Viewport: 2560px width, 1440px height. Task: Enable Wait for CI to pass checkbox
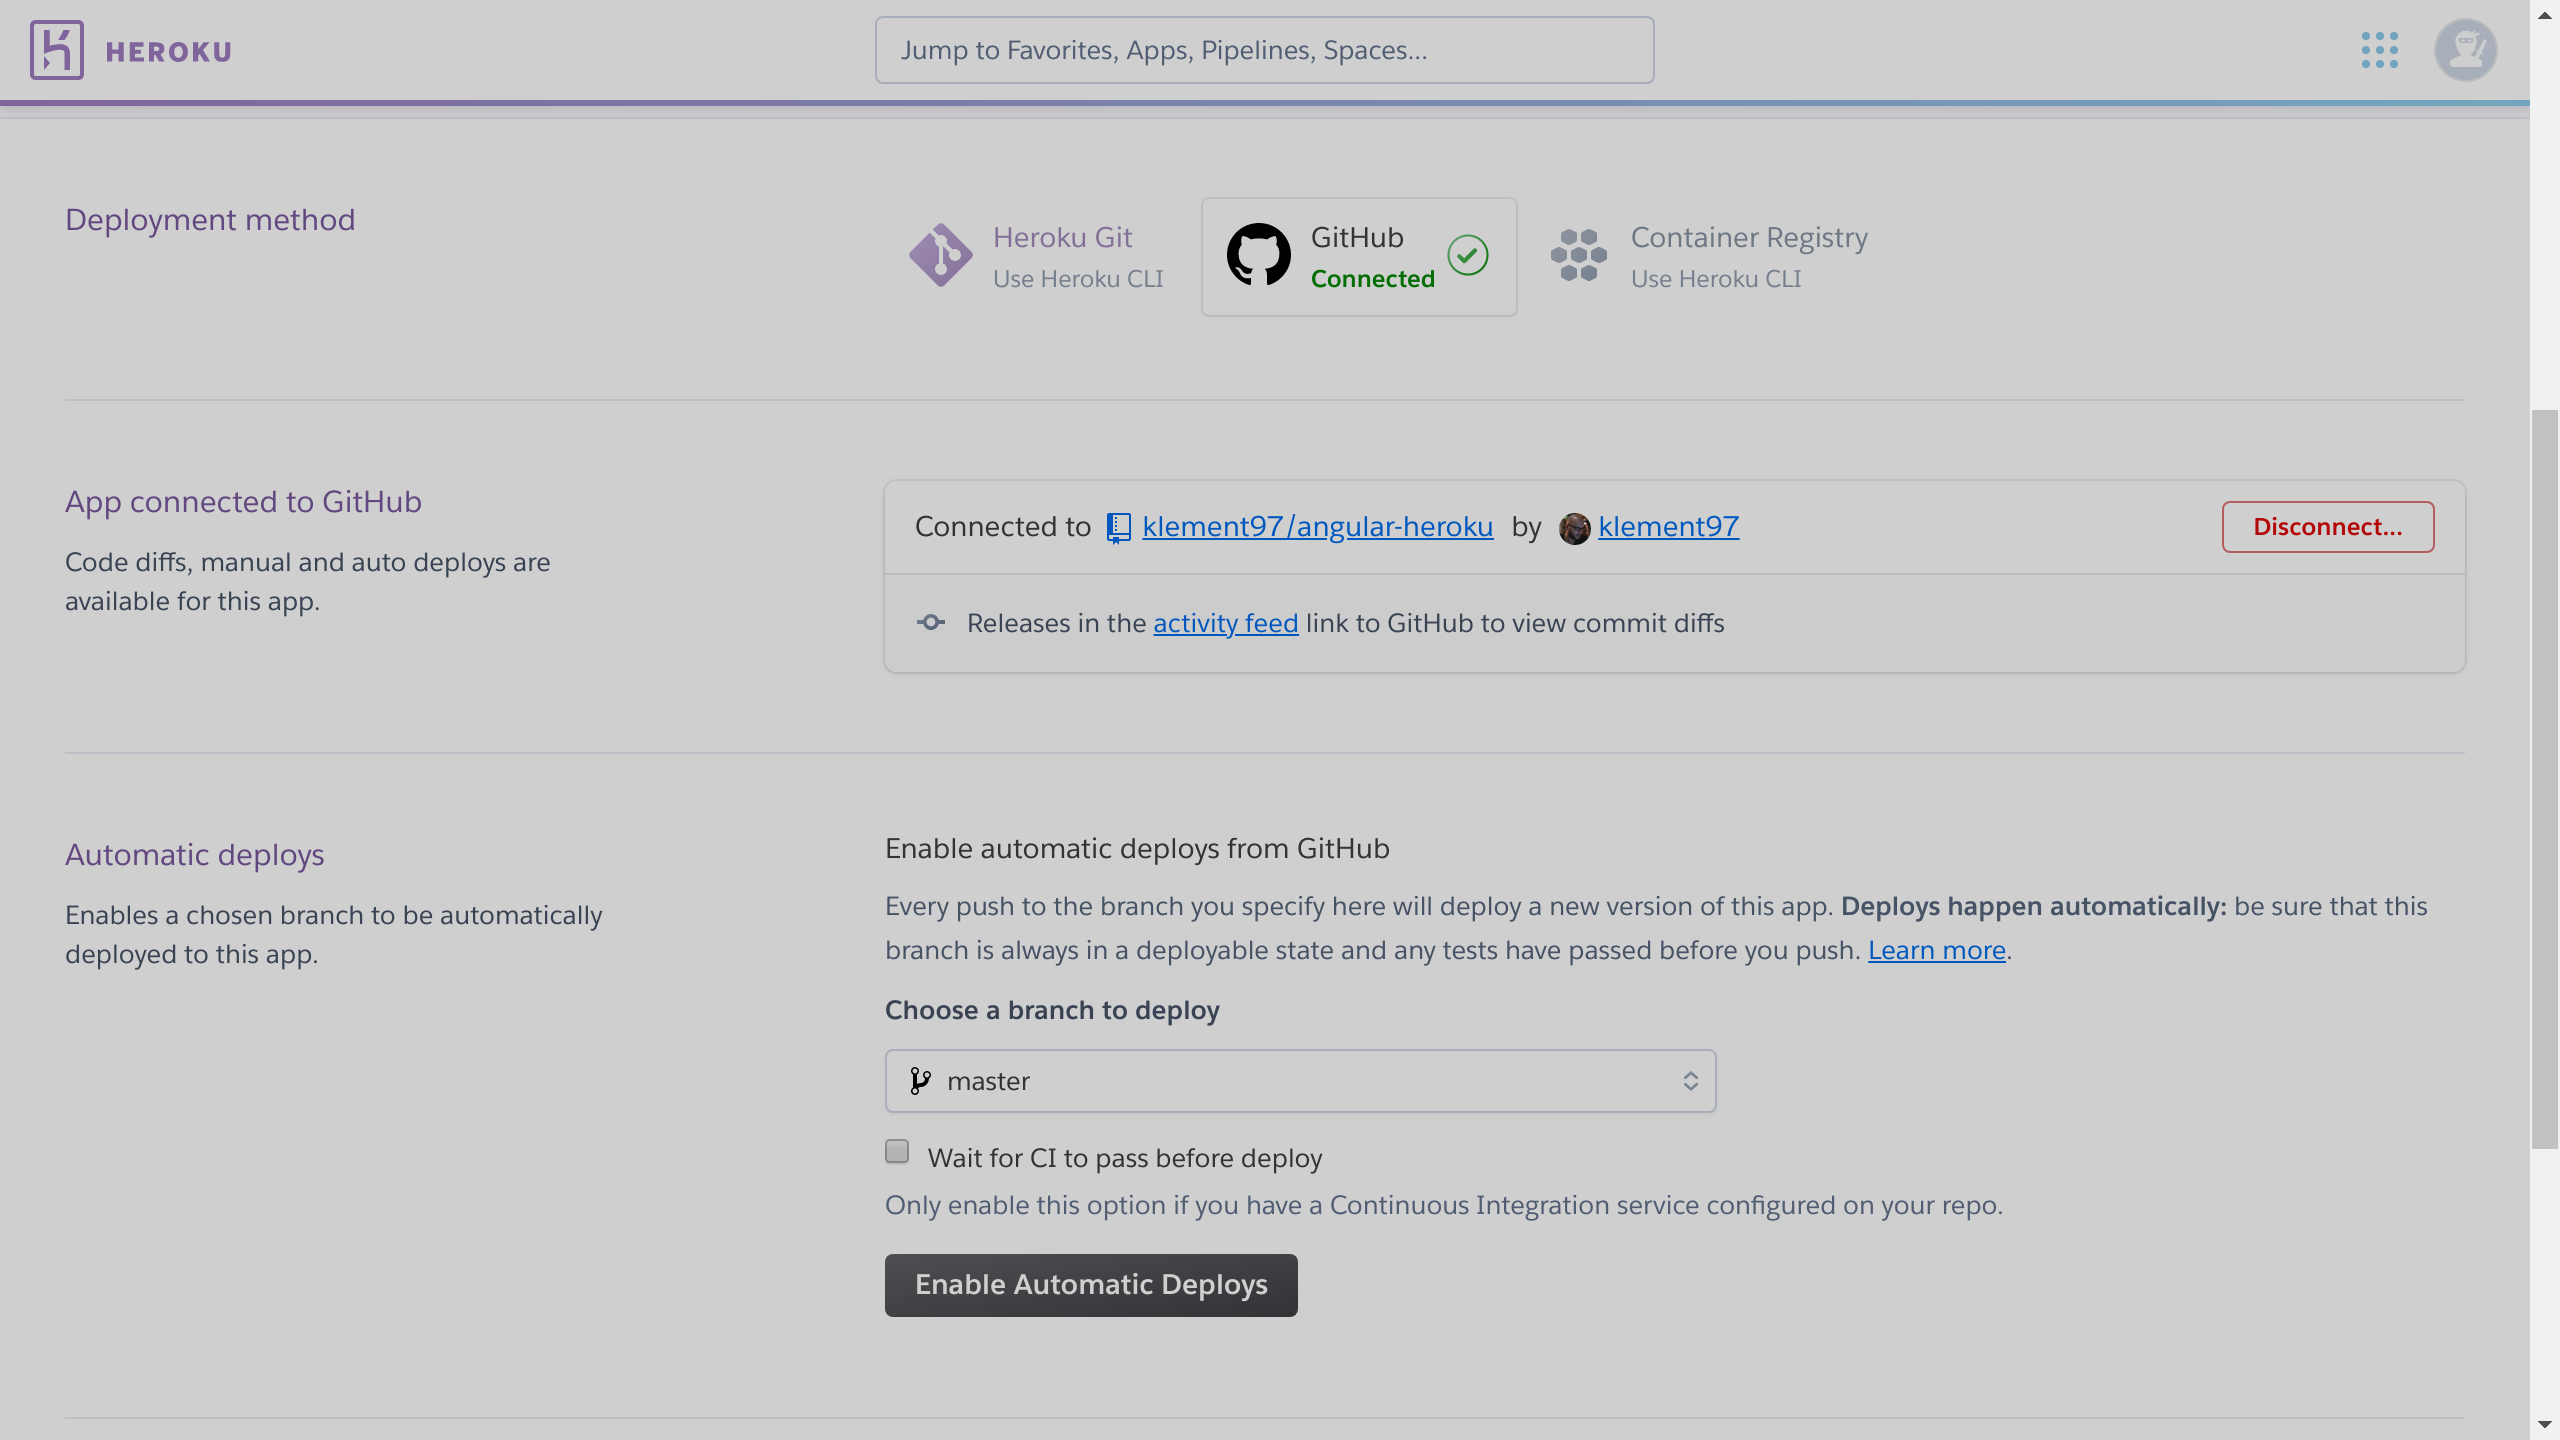click(897, 1151)
